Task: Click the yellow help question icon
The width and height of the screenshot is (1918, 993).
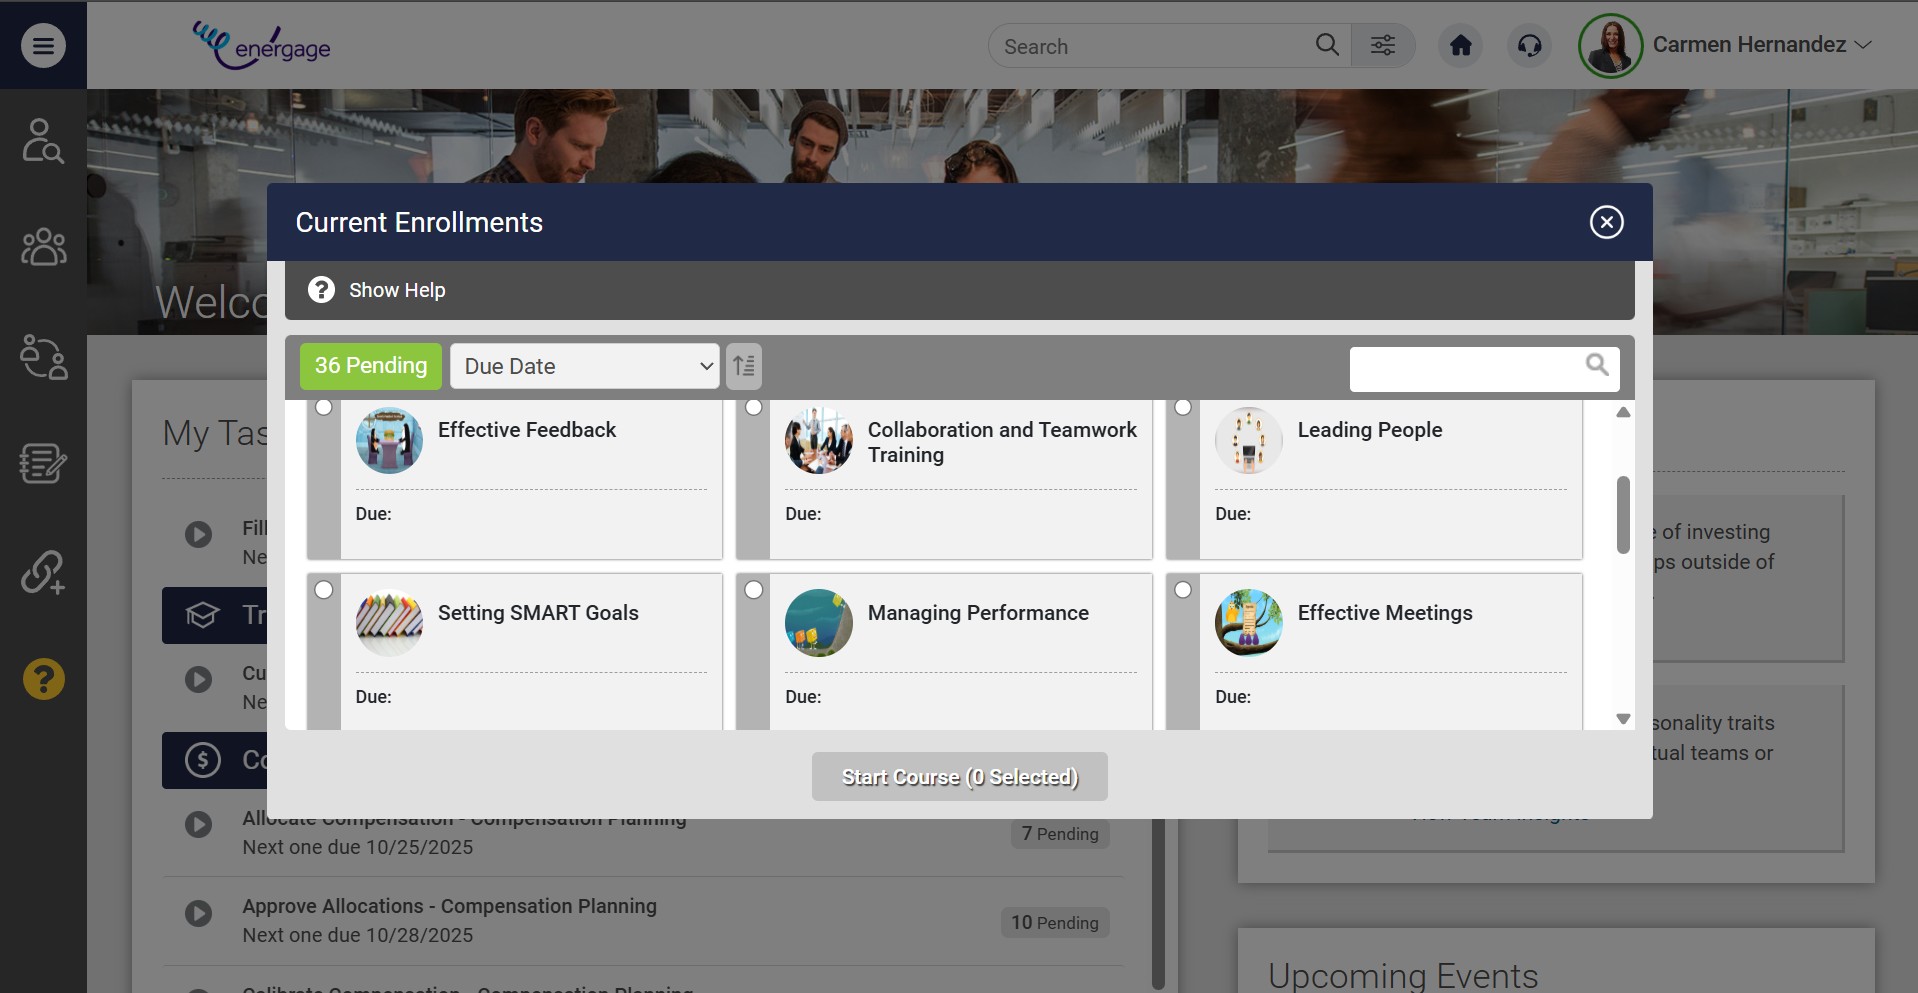Action: 43,680
